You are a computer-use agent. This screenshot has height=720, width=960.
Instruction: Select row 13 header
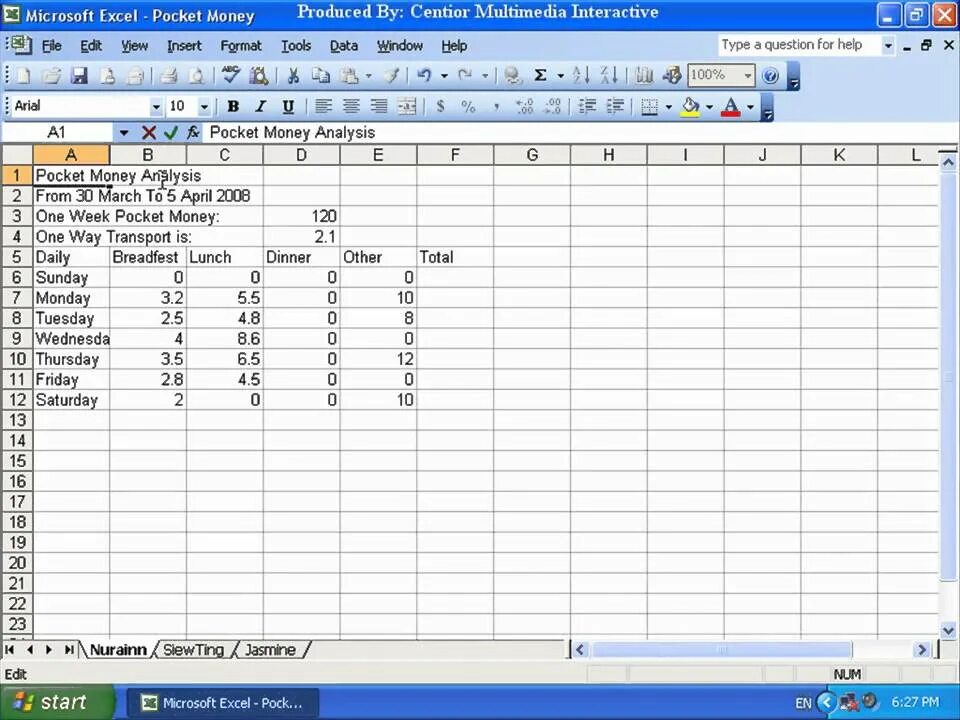17,420
